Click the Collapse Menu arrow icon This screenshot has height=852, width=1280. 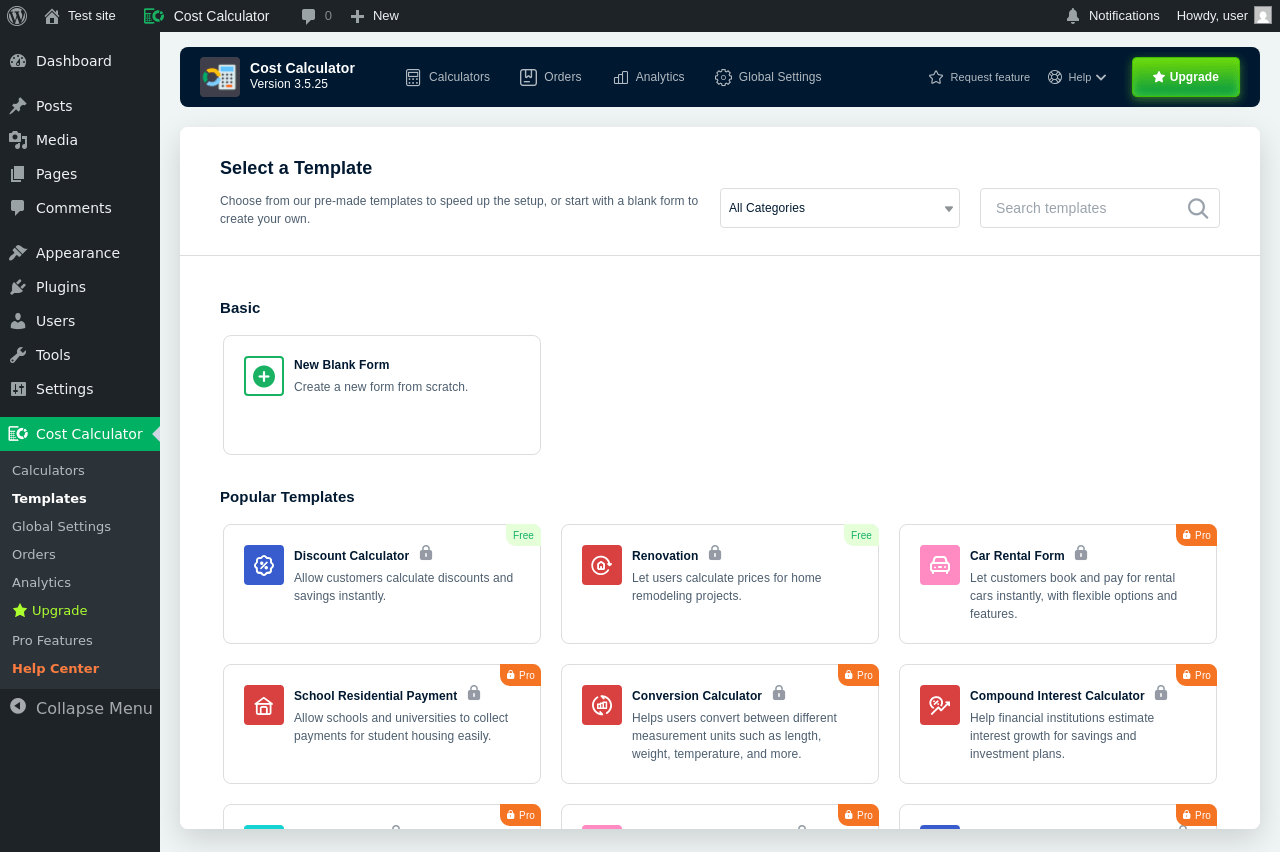coord(18,706)
